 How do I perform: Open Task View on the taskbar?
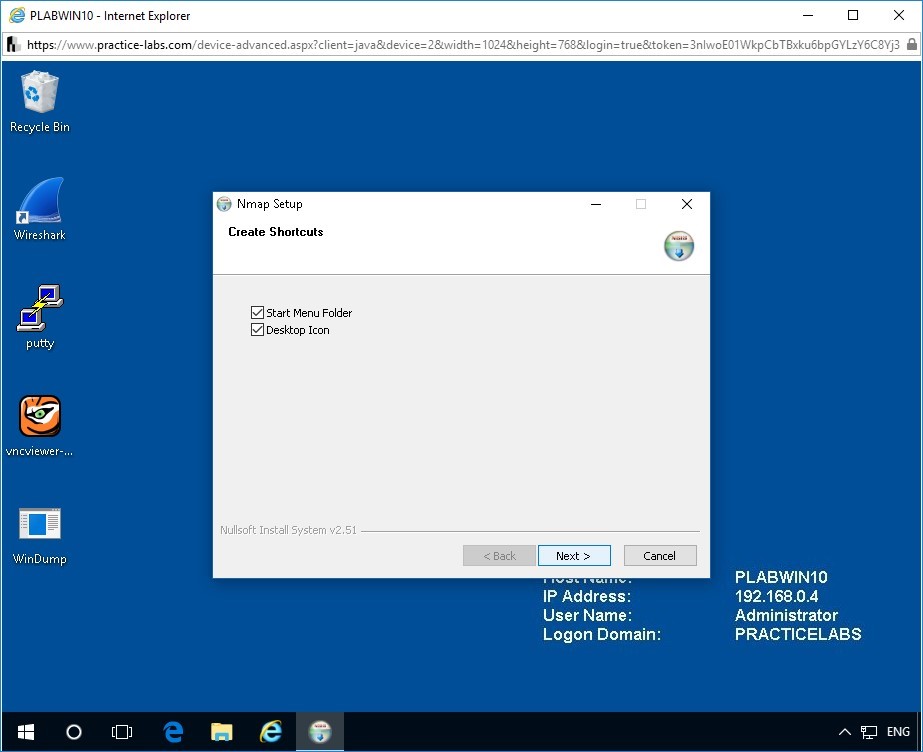point(122,732)
